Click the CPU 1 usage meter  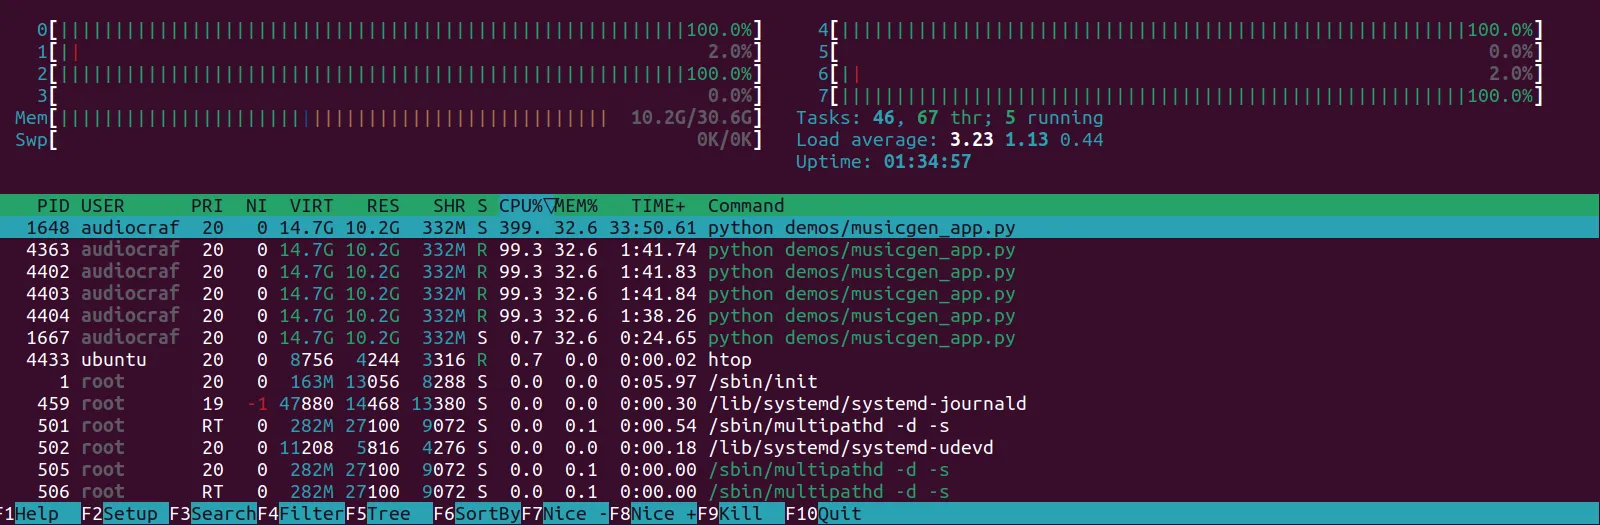point(400,52)
